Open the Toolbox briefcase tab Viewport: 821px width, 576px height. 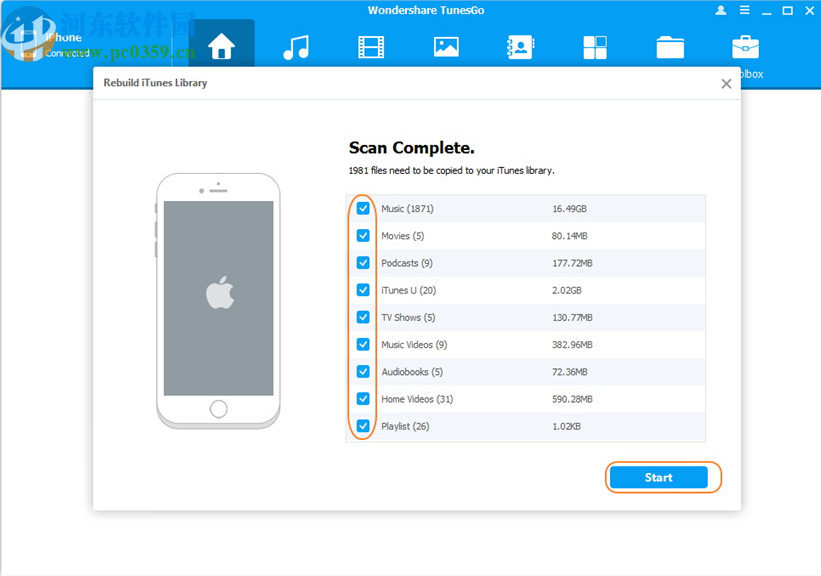pyautogui.click(x=746, y=47)
